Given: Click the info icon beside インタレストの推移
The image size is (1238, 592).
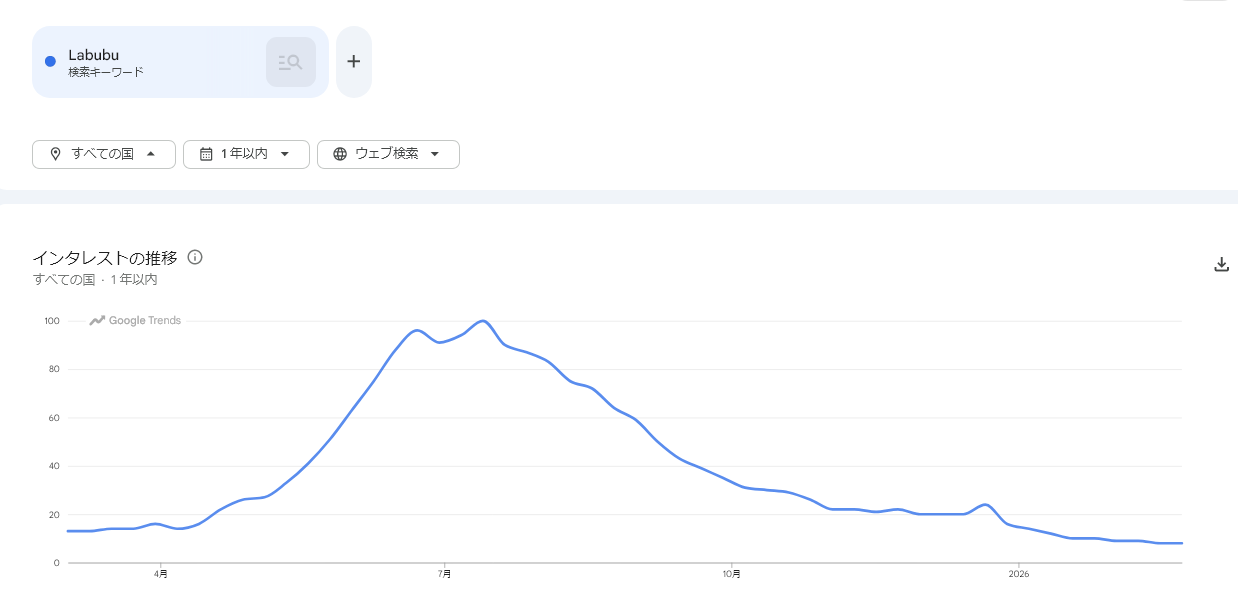Looking at the screenshot, I should pos(195,257).
